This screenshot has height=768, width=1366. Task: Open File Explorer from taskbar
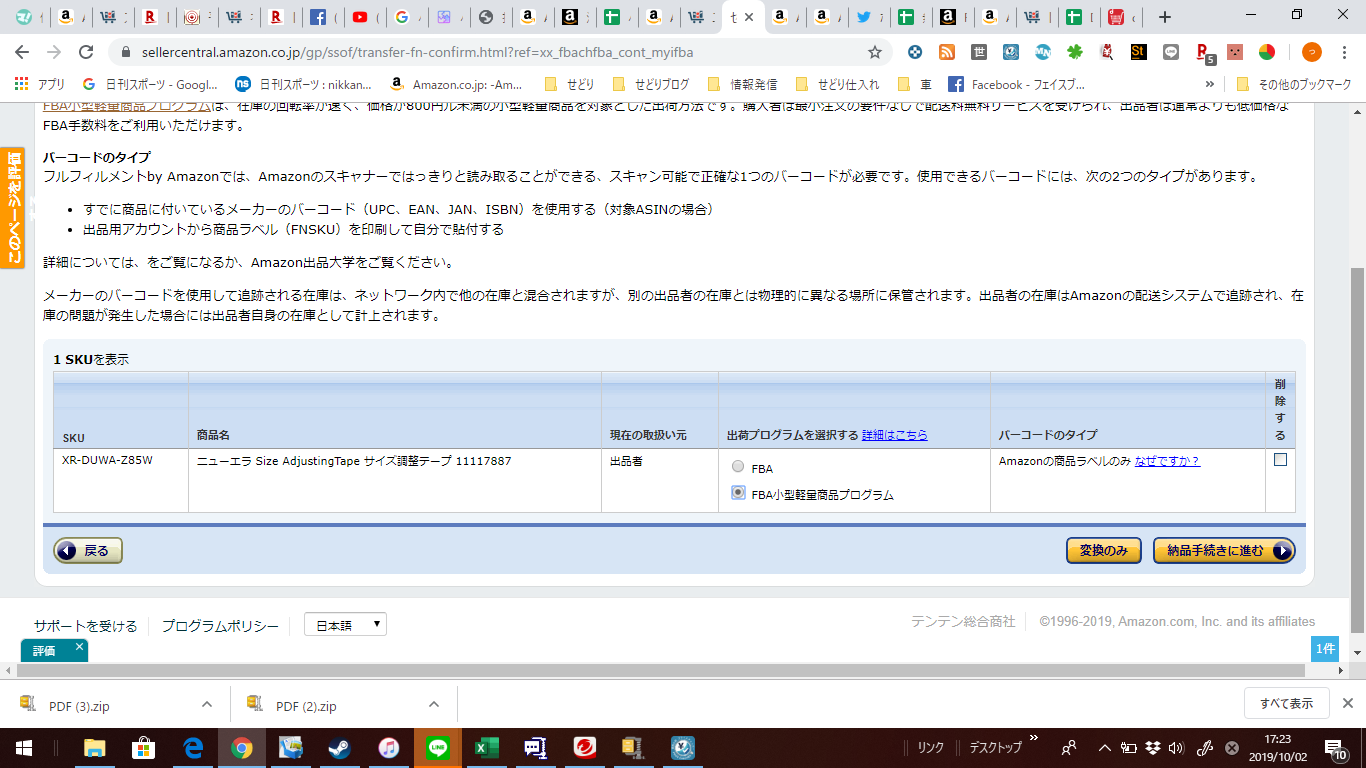pos(95,747)
